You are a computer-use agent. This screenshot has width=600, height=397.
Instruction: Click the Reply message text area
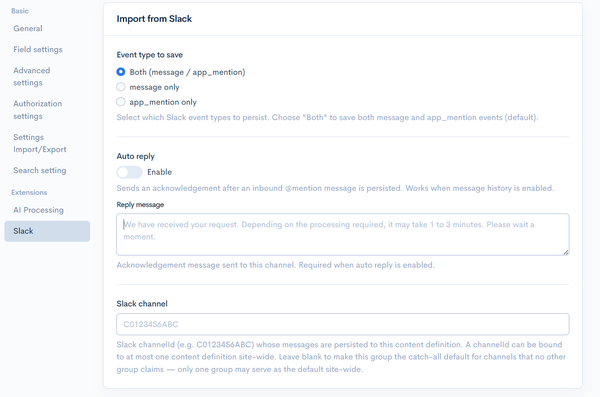(x=342, y=234)
